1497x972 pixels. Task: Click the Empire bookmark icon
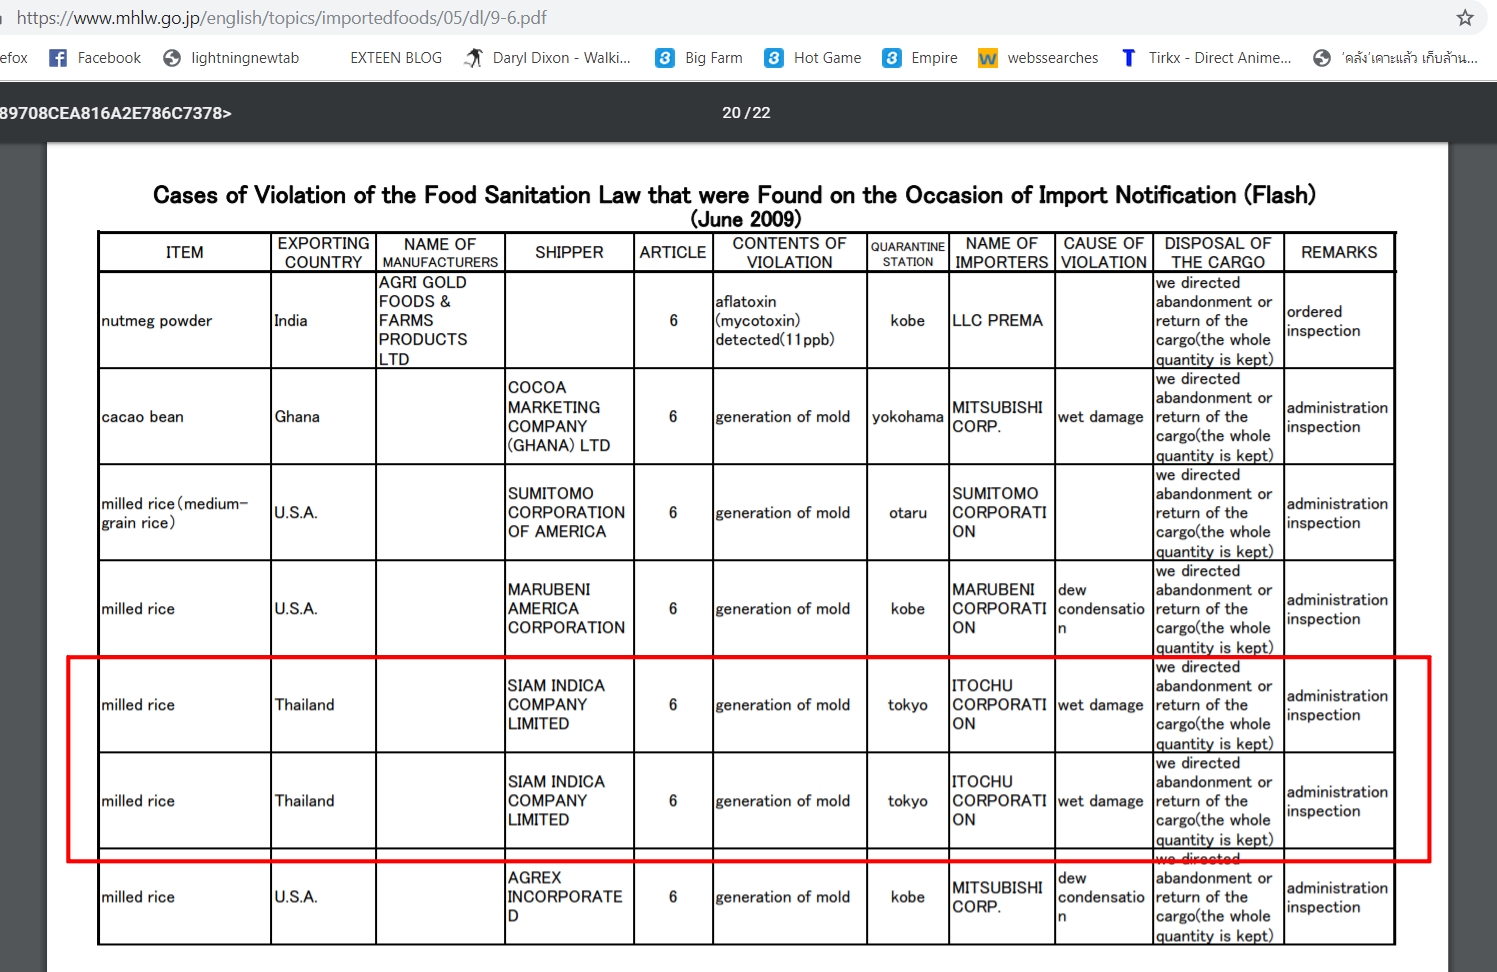(892, 58)
